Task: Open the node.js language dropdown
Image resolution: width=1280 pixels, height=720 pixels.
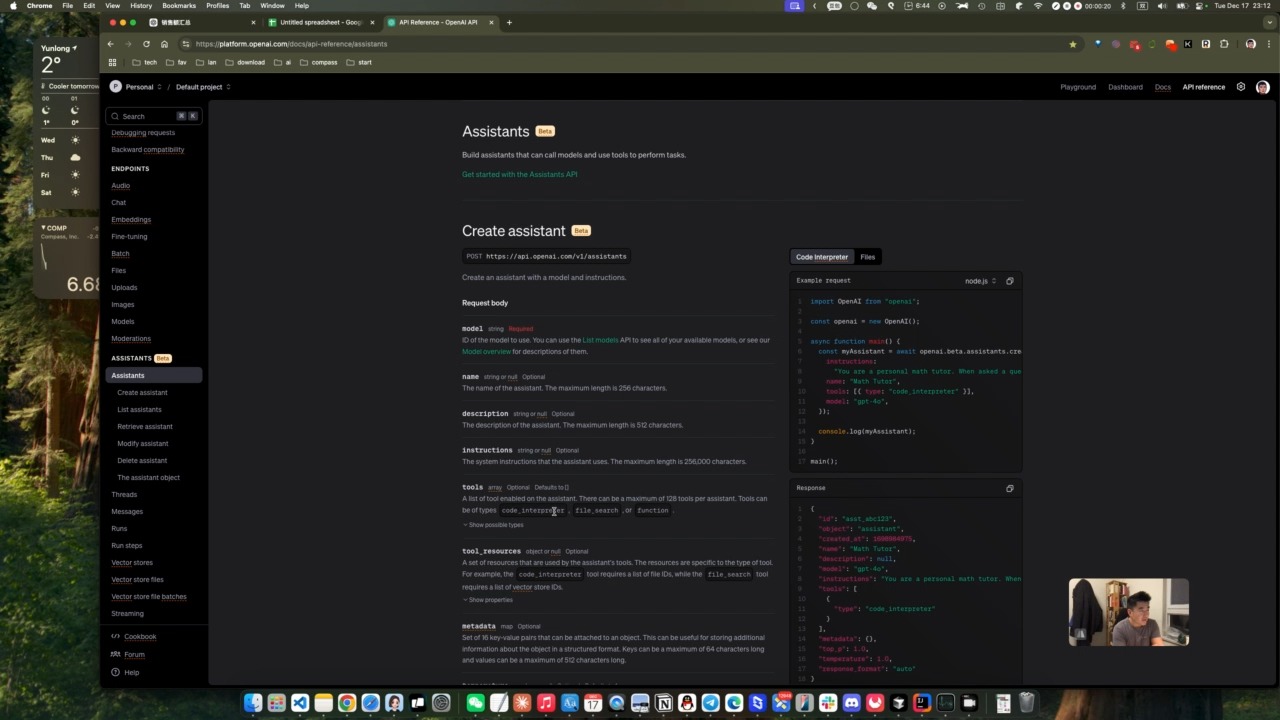Action: 980,281
